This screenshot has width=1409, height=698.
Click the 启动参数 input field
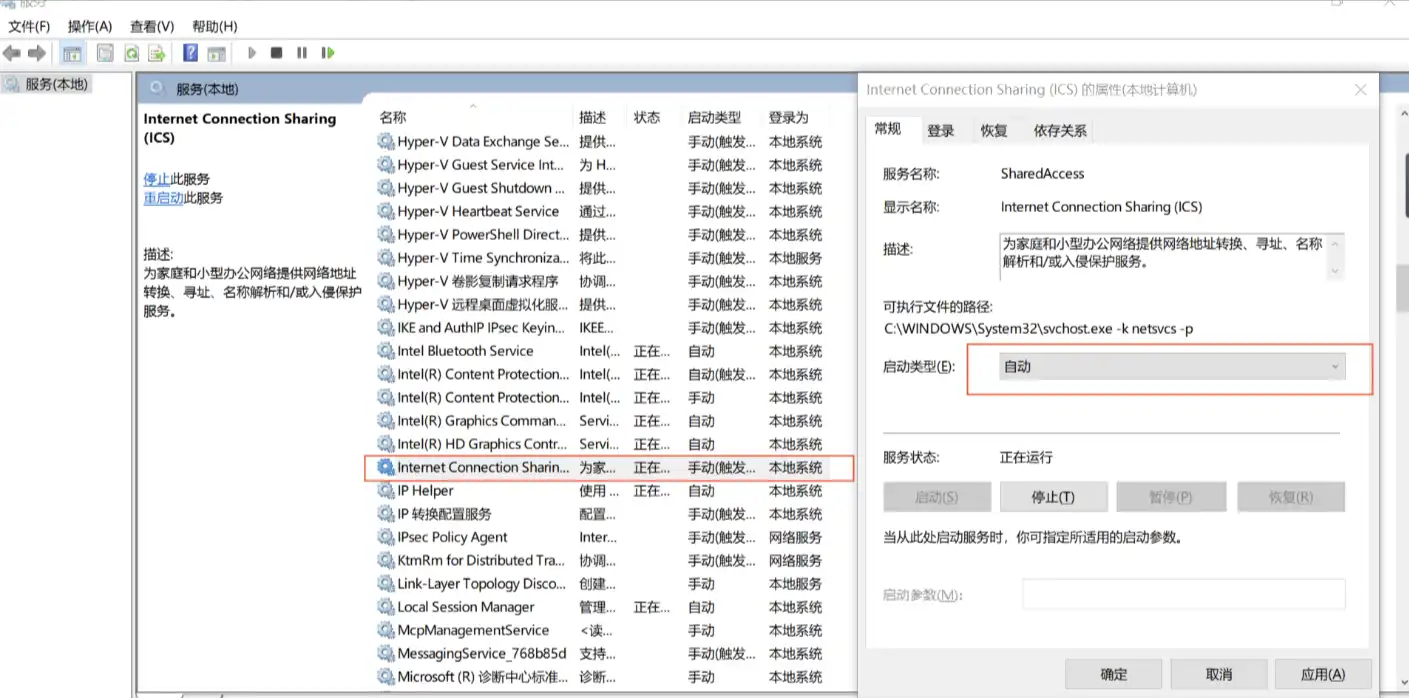[1184, 595]
